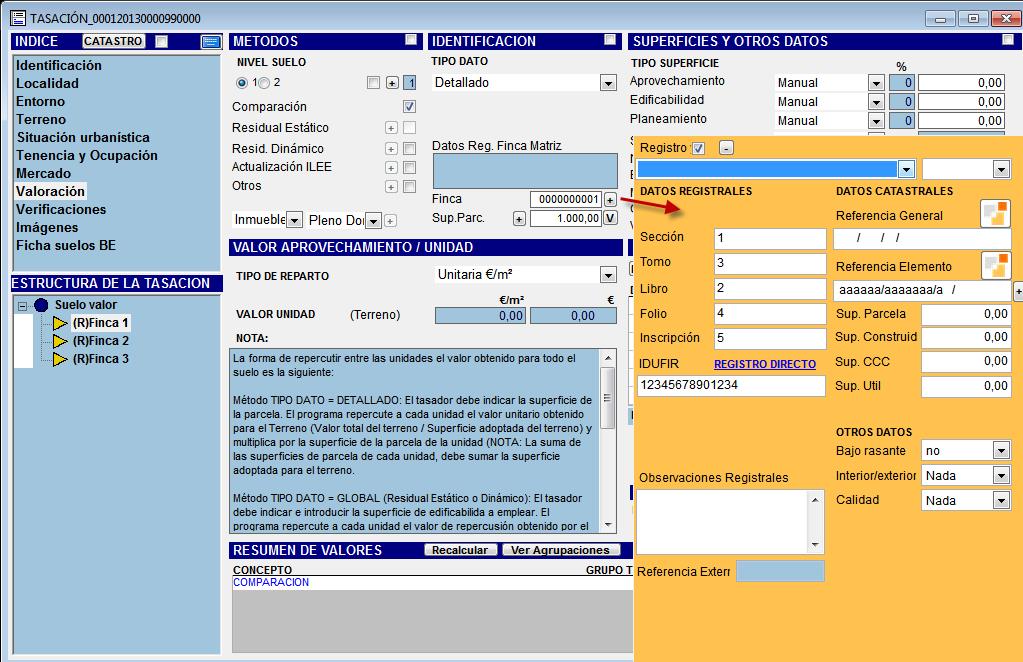
Task: Select (R)Finca 1 yellow triangle icon
Action: pos(60,323)
